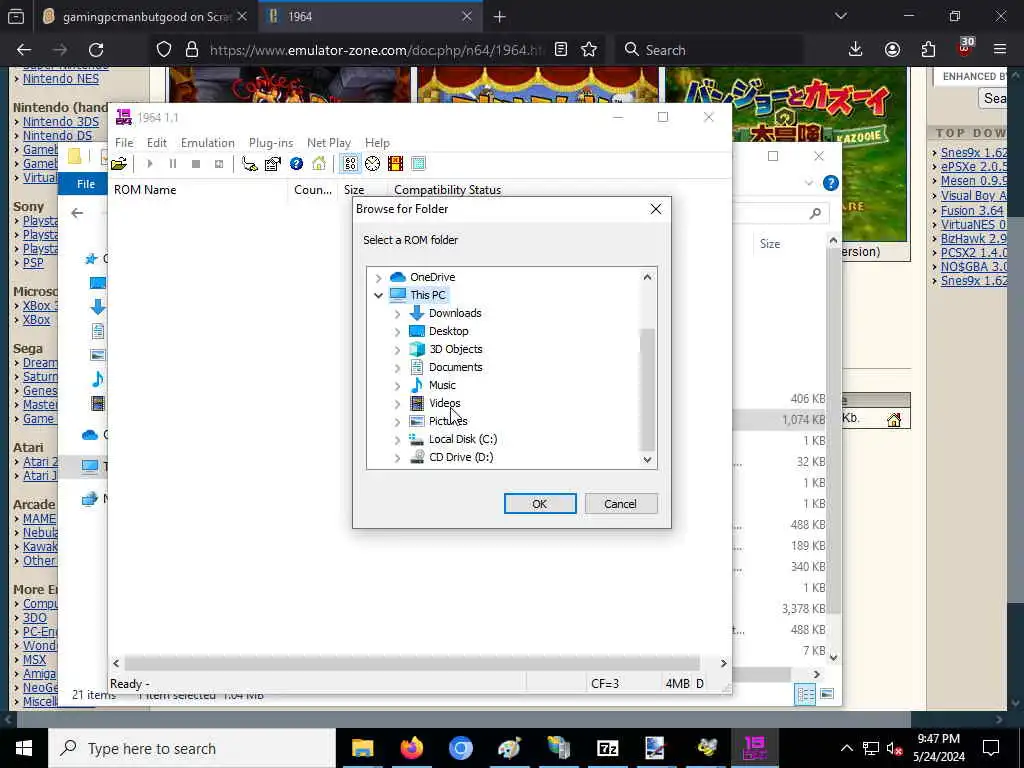Image resolution: width=1024 pixels, height=768 pixels.
Task: Click the Reset emulation toolbar icon
Action: point(219,164)
